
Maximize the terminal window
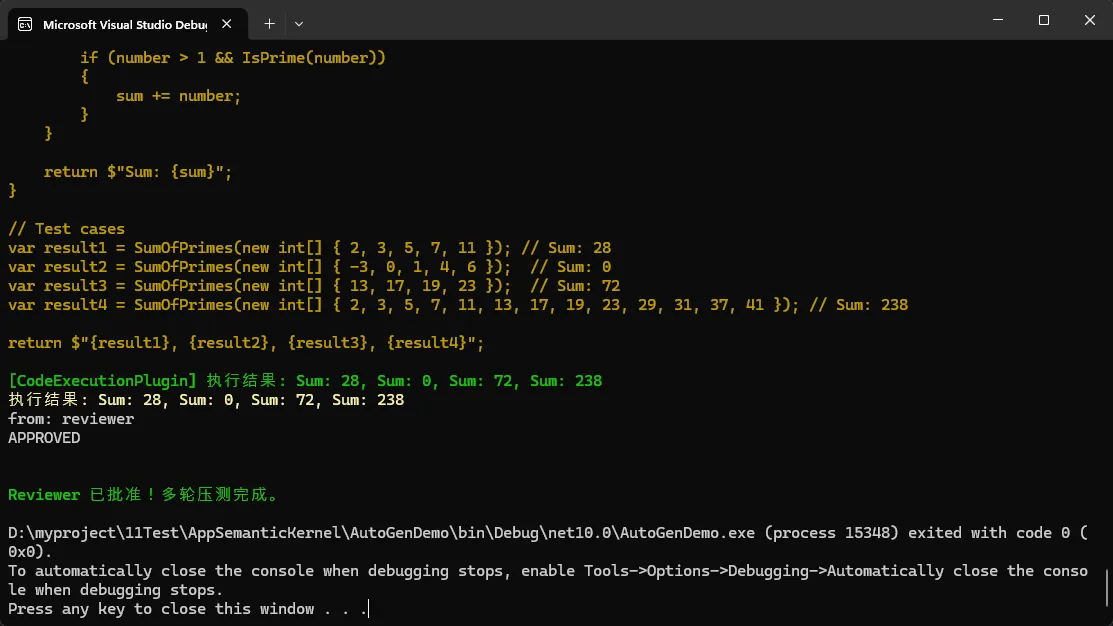(x=1043, y=20)
